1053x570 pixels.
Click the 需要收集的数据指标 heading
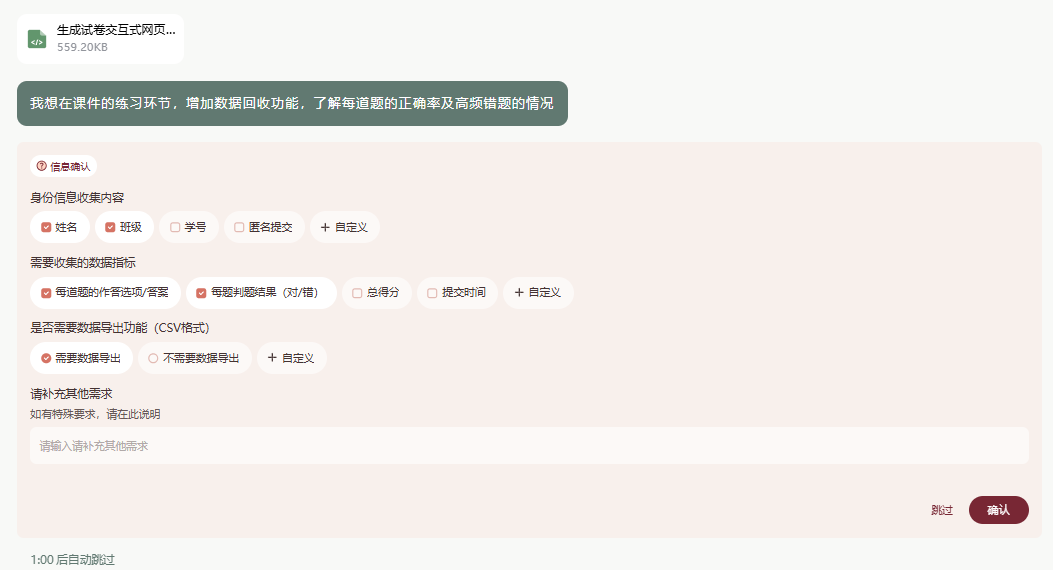tap(83, 263)
